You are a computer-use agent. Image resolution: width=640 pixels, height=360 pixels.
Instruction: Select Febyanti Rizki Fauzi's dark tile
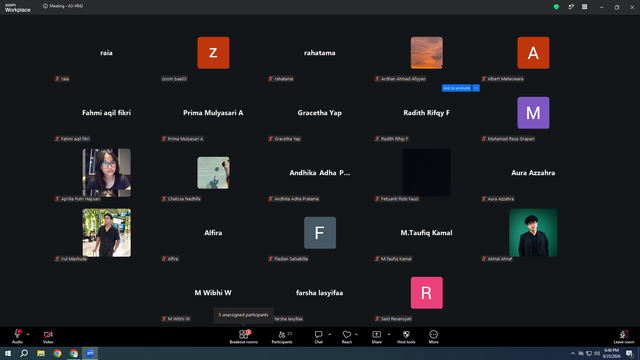(x=427, y=173)
